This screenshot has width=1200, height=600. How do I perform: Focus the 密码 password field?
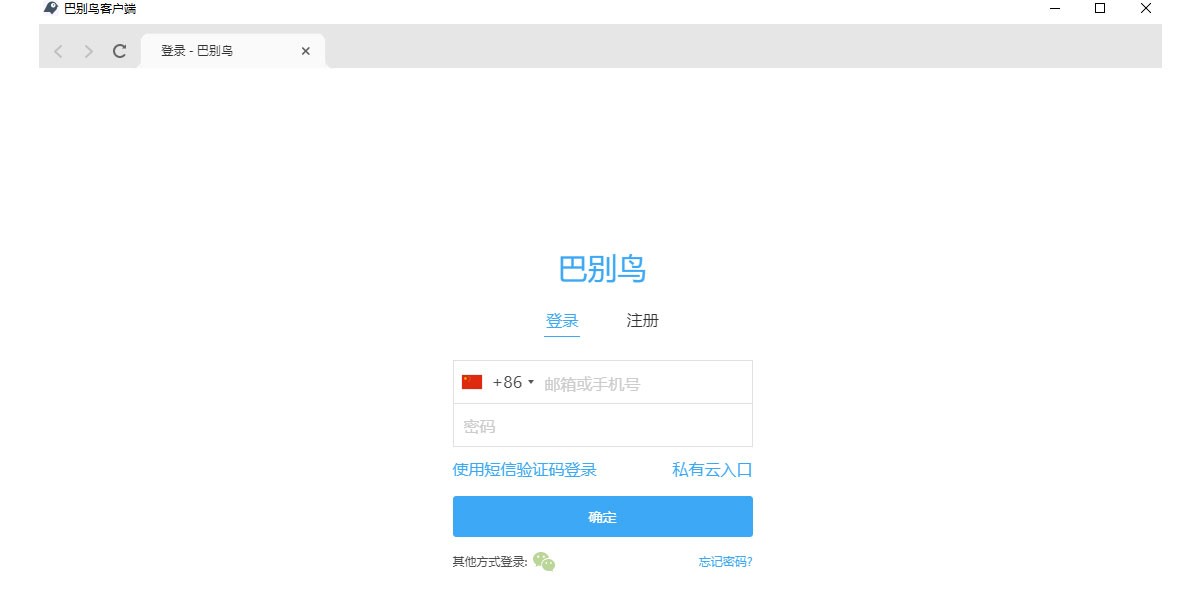[x=603, y=426]
